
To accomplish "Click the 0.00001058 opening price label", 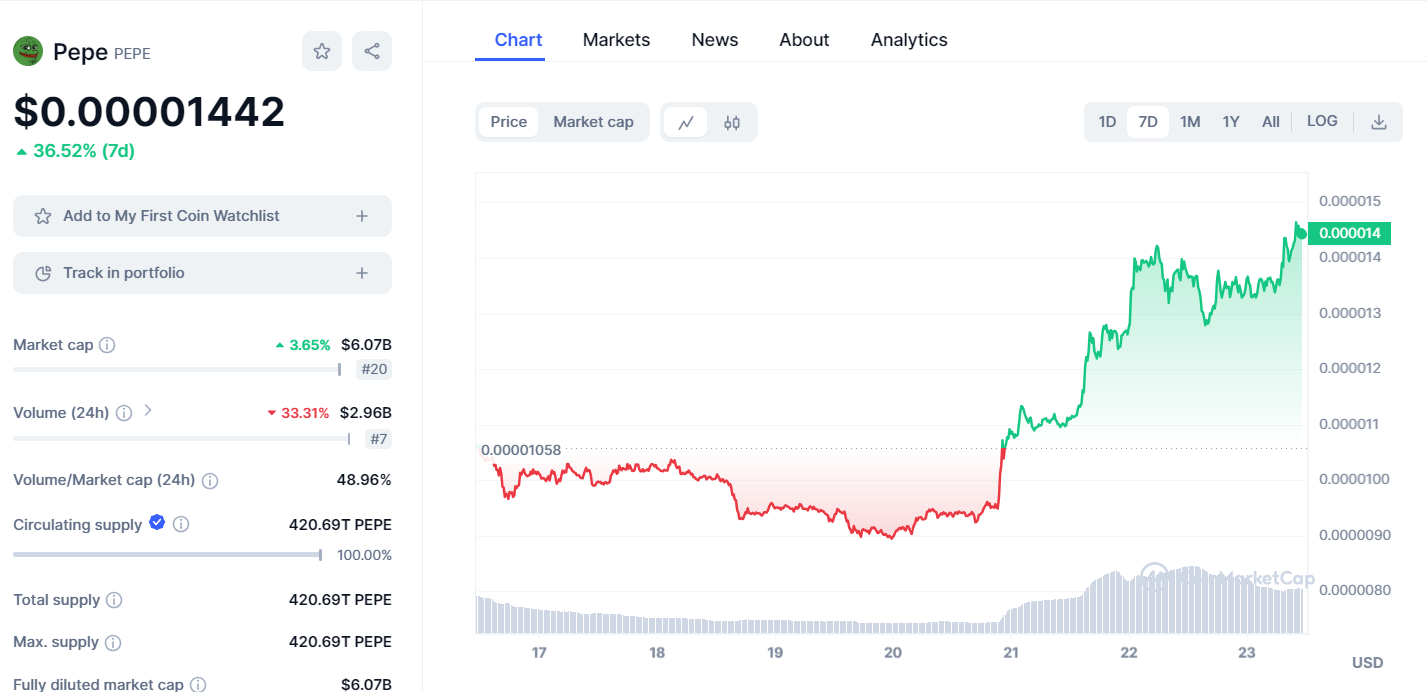I will (521, 450).
